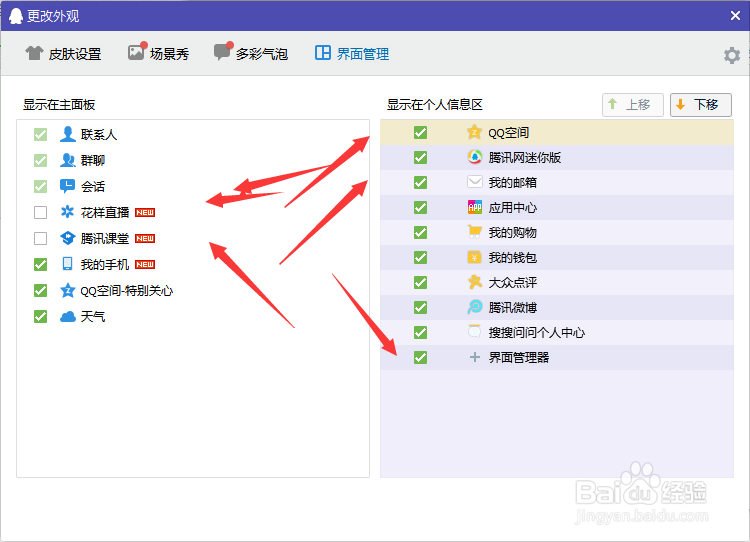Select the 搜搜问问个人中心 row text

coord(536,332)
